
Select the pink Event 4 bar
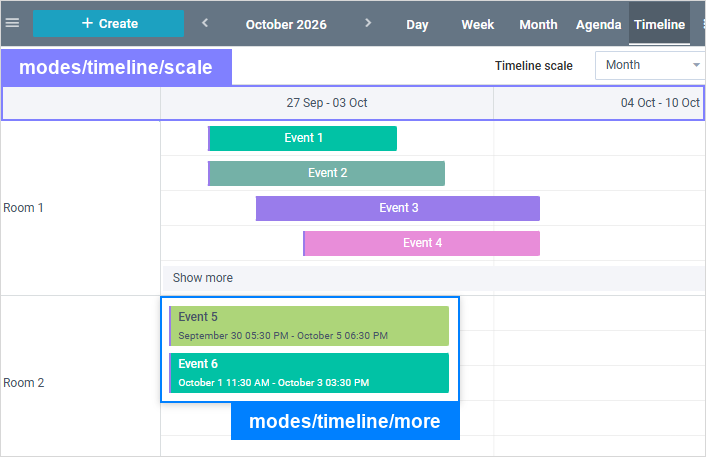click(x=421, y=243)
